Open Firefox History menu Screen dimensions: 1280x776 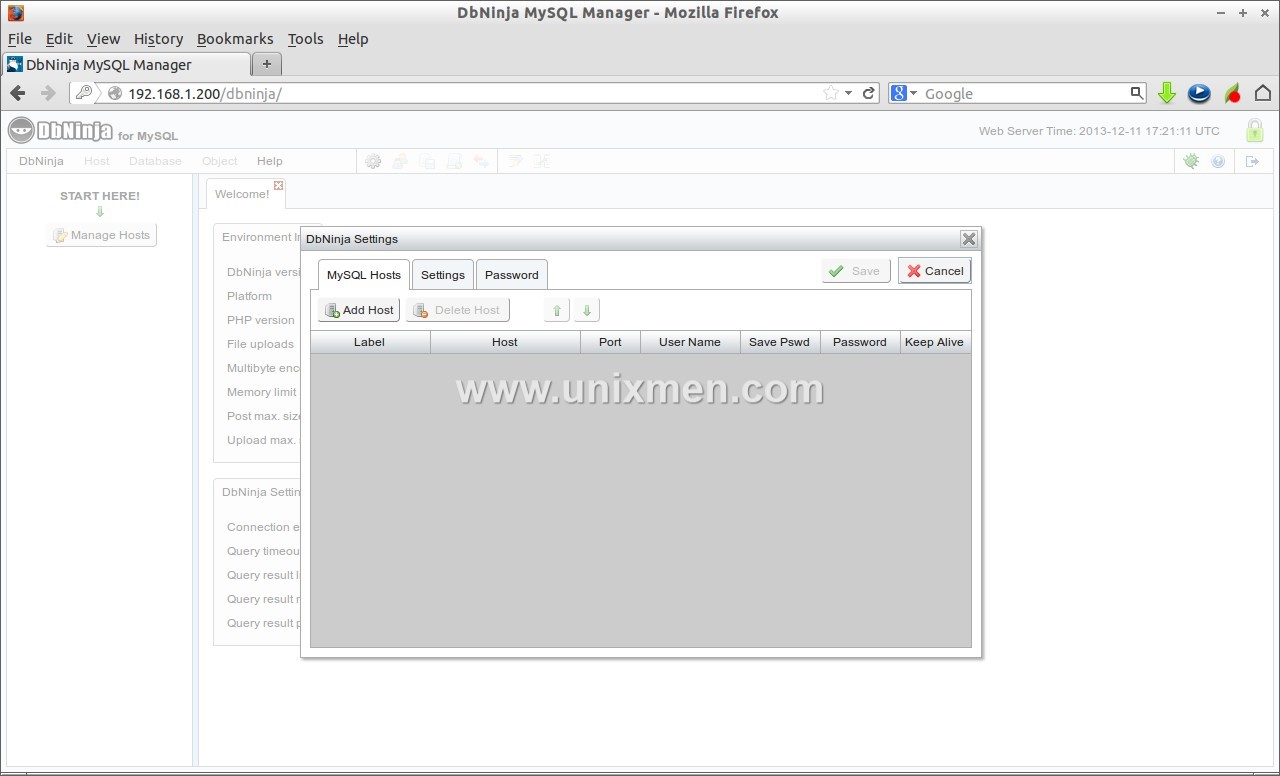(x=159, y=39)
